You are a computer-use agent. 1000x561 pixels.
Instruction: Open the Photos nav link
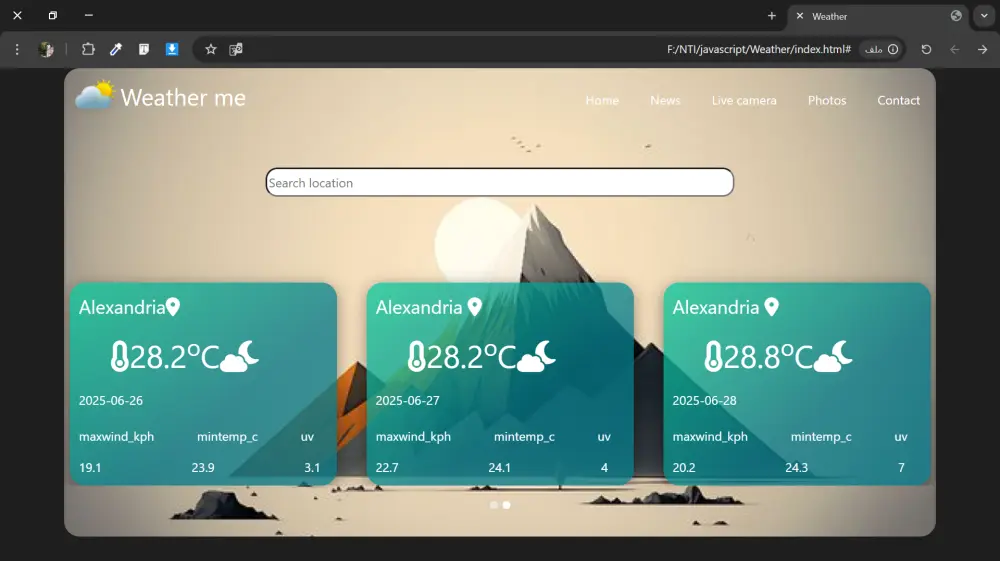[827, 100]
